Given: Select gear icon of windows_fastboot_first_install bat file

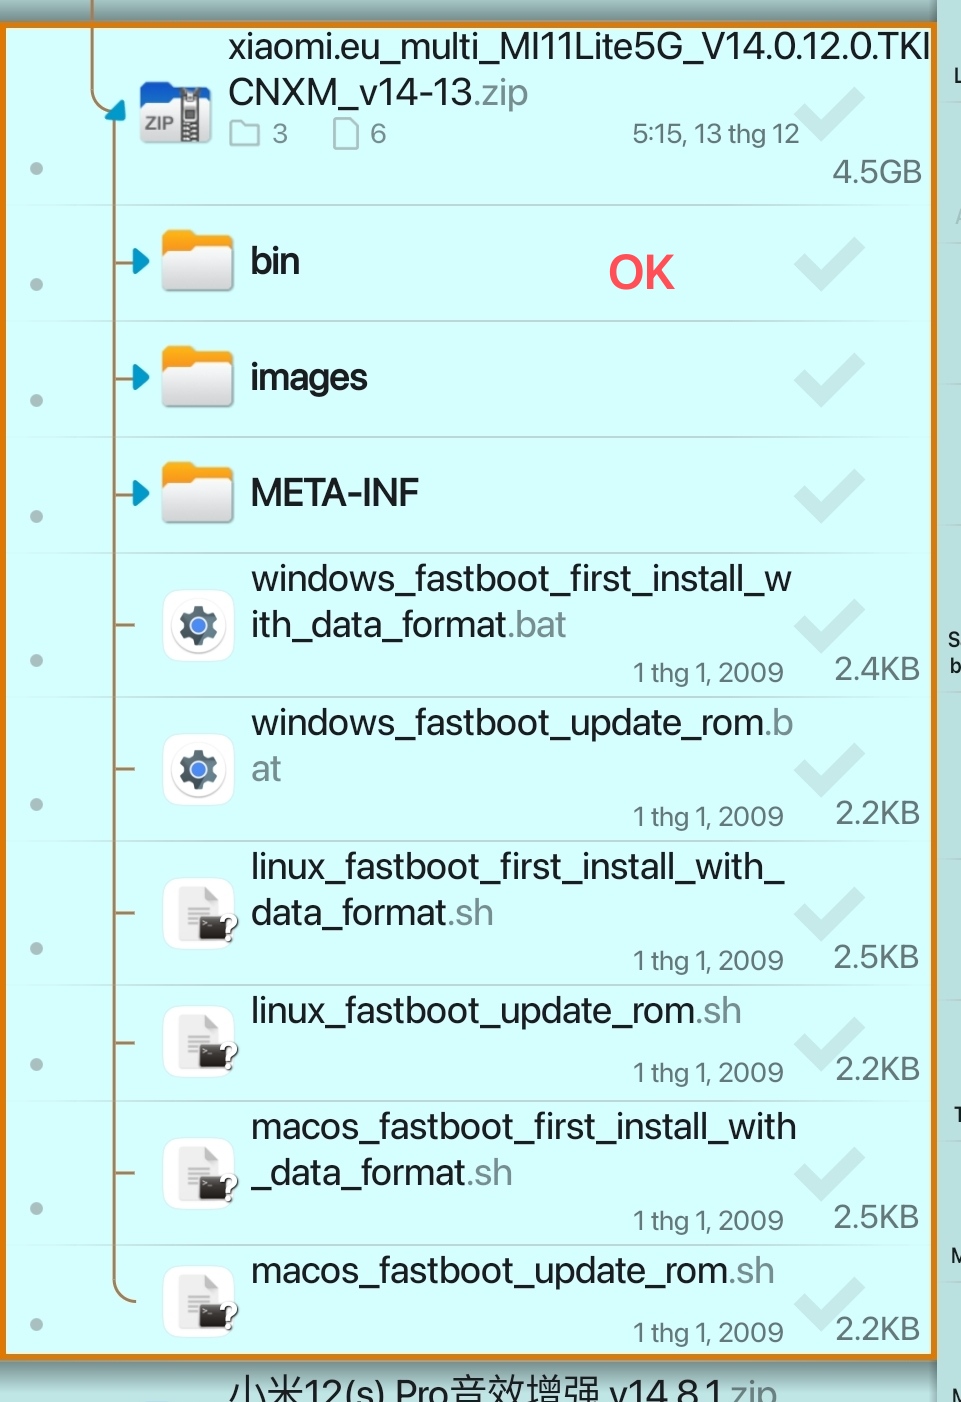Looking at the screenshot, I should tap(198, 626).
